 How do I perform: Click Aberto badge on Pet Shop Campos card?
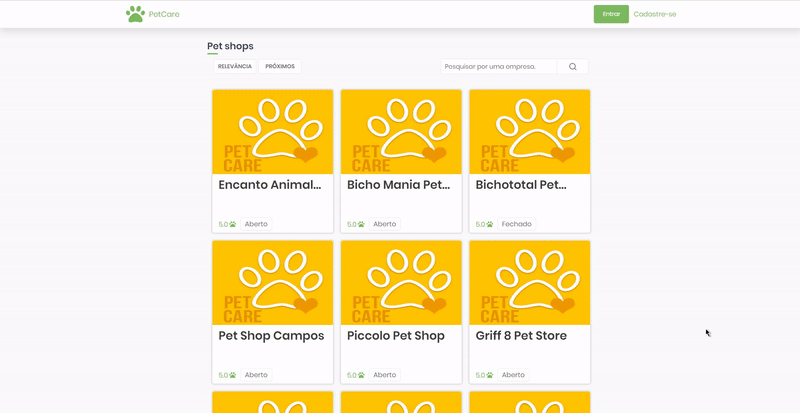click(x=256, y=375)
